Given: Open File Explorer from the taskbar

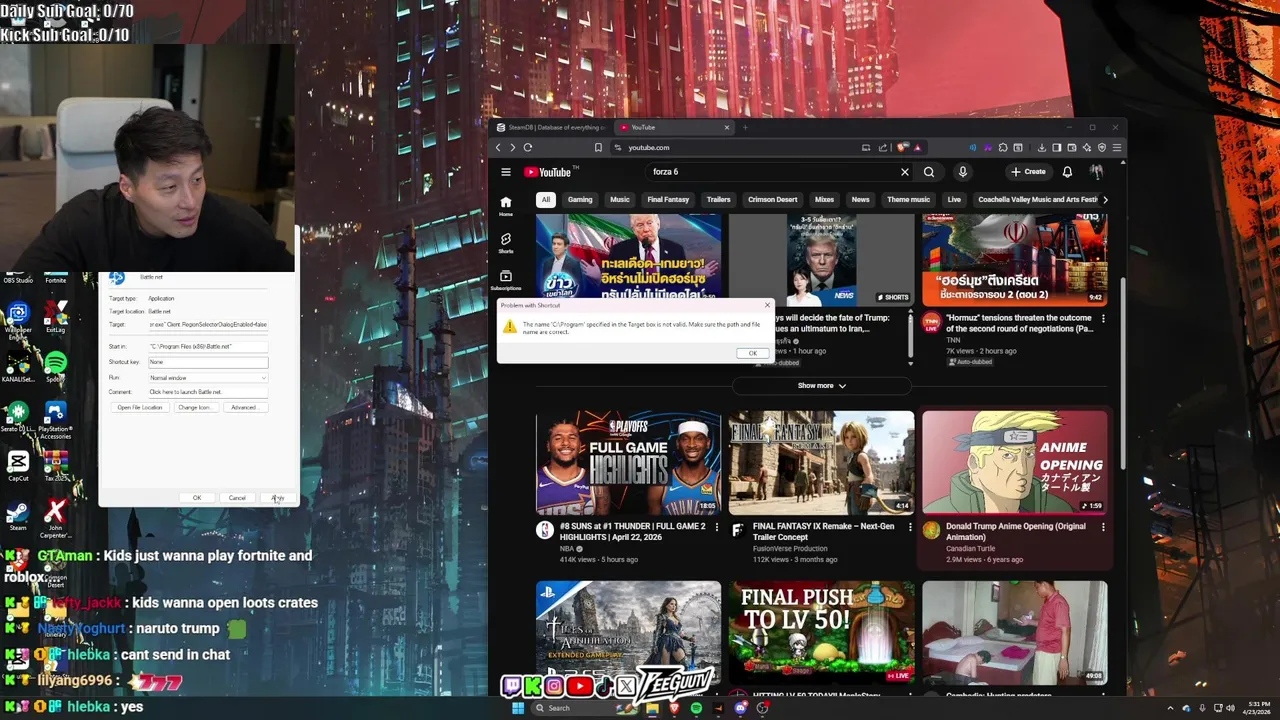Looking at the screenshot, I should click(x=652, y=708).
